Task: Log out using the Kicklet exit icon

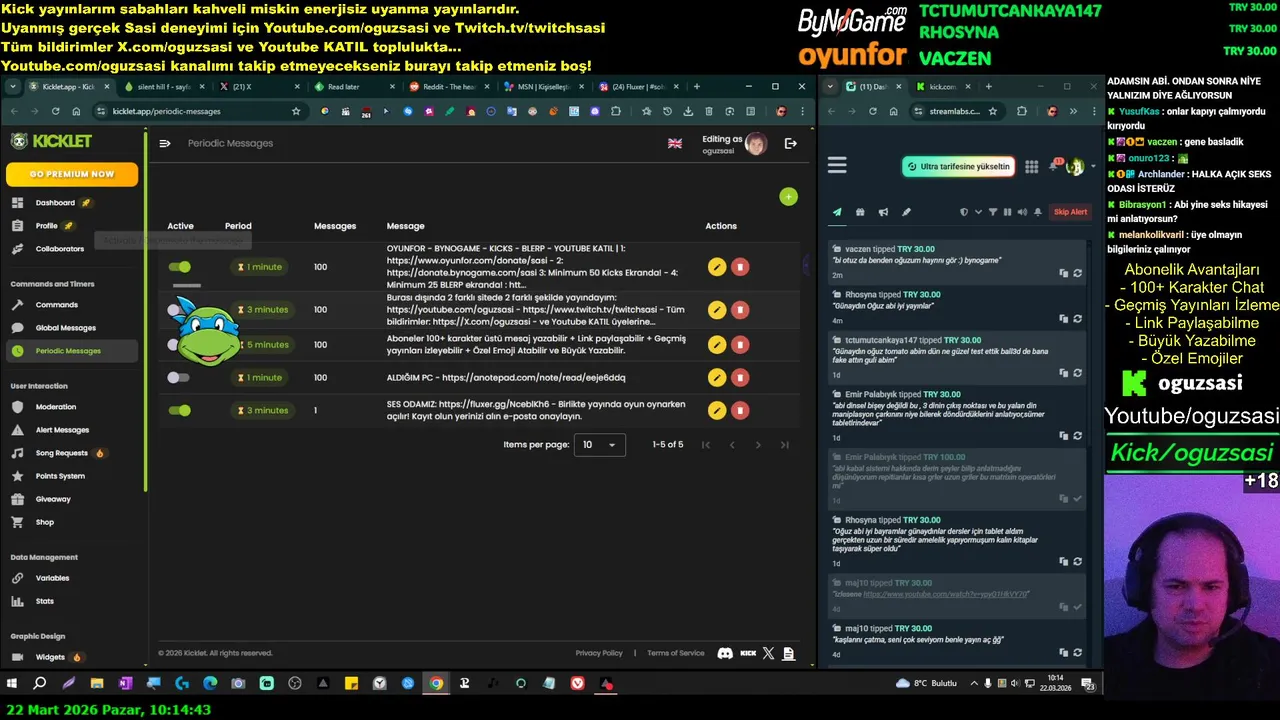Action: (x=791, y=143)
